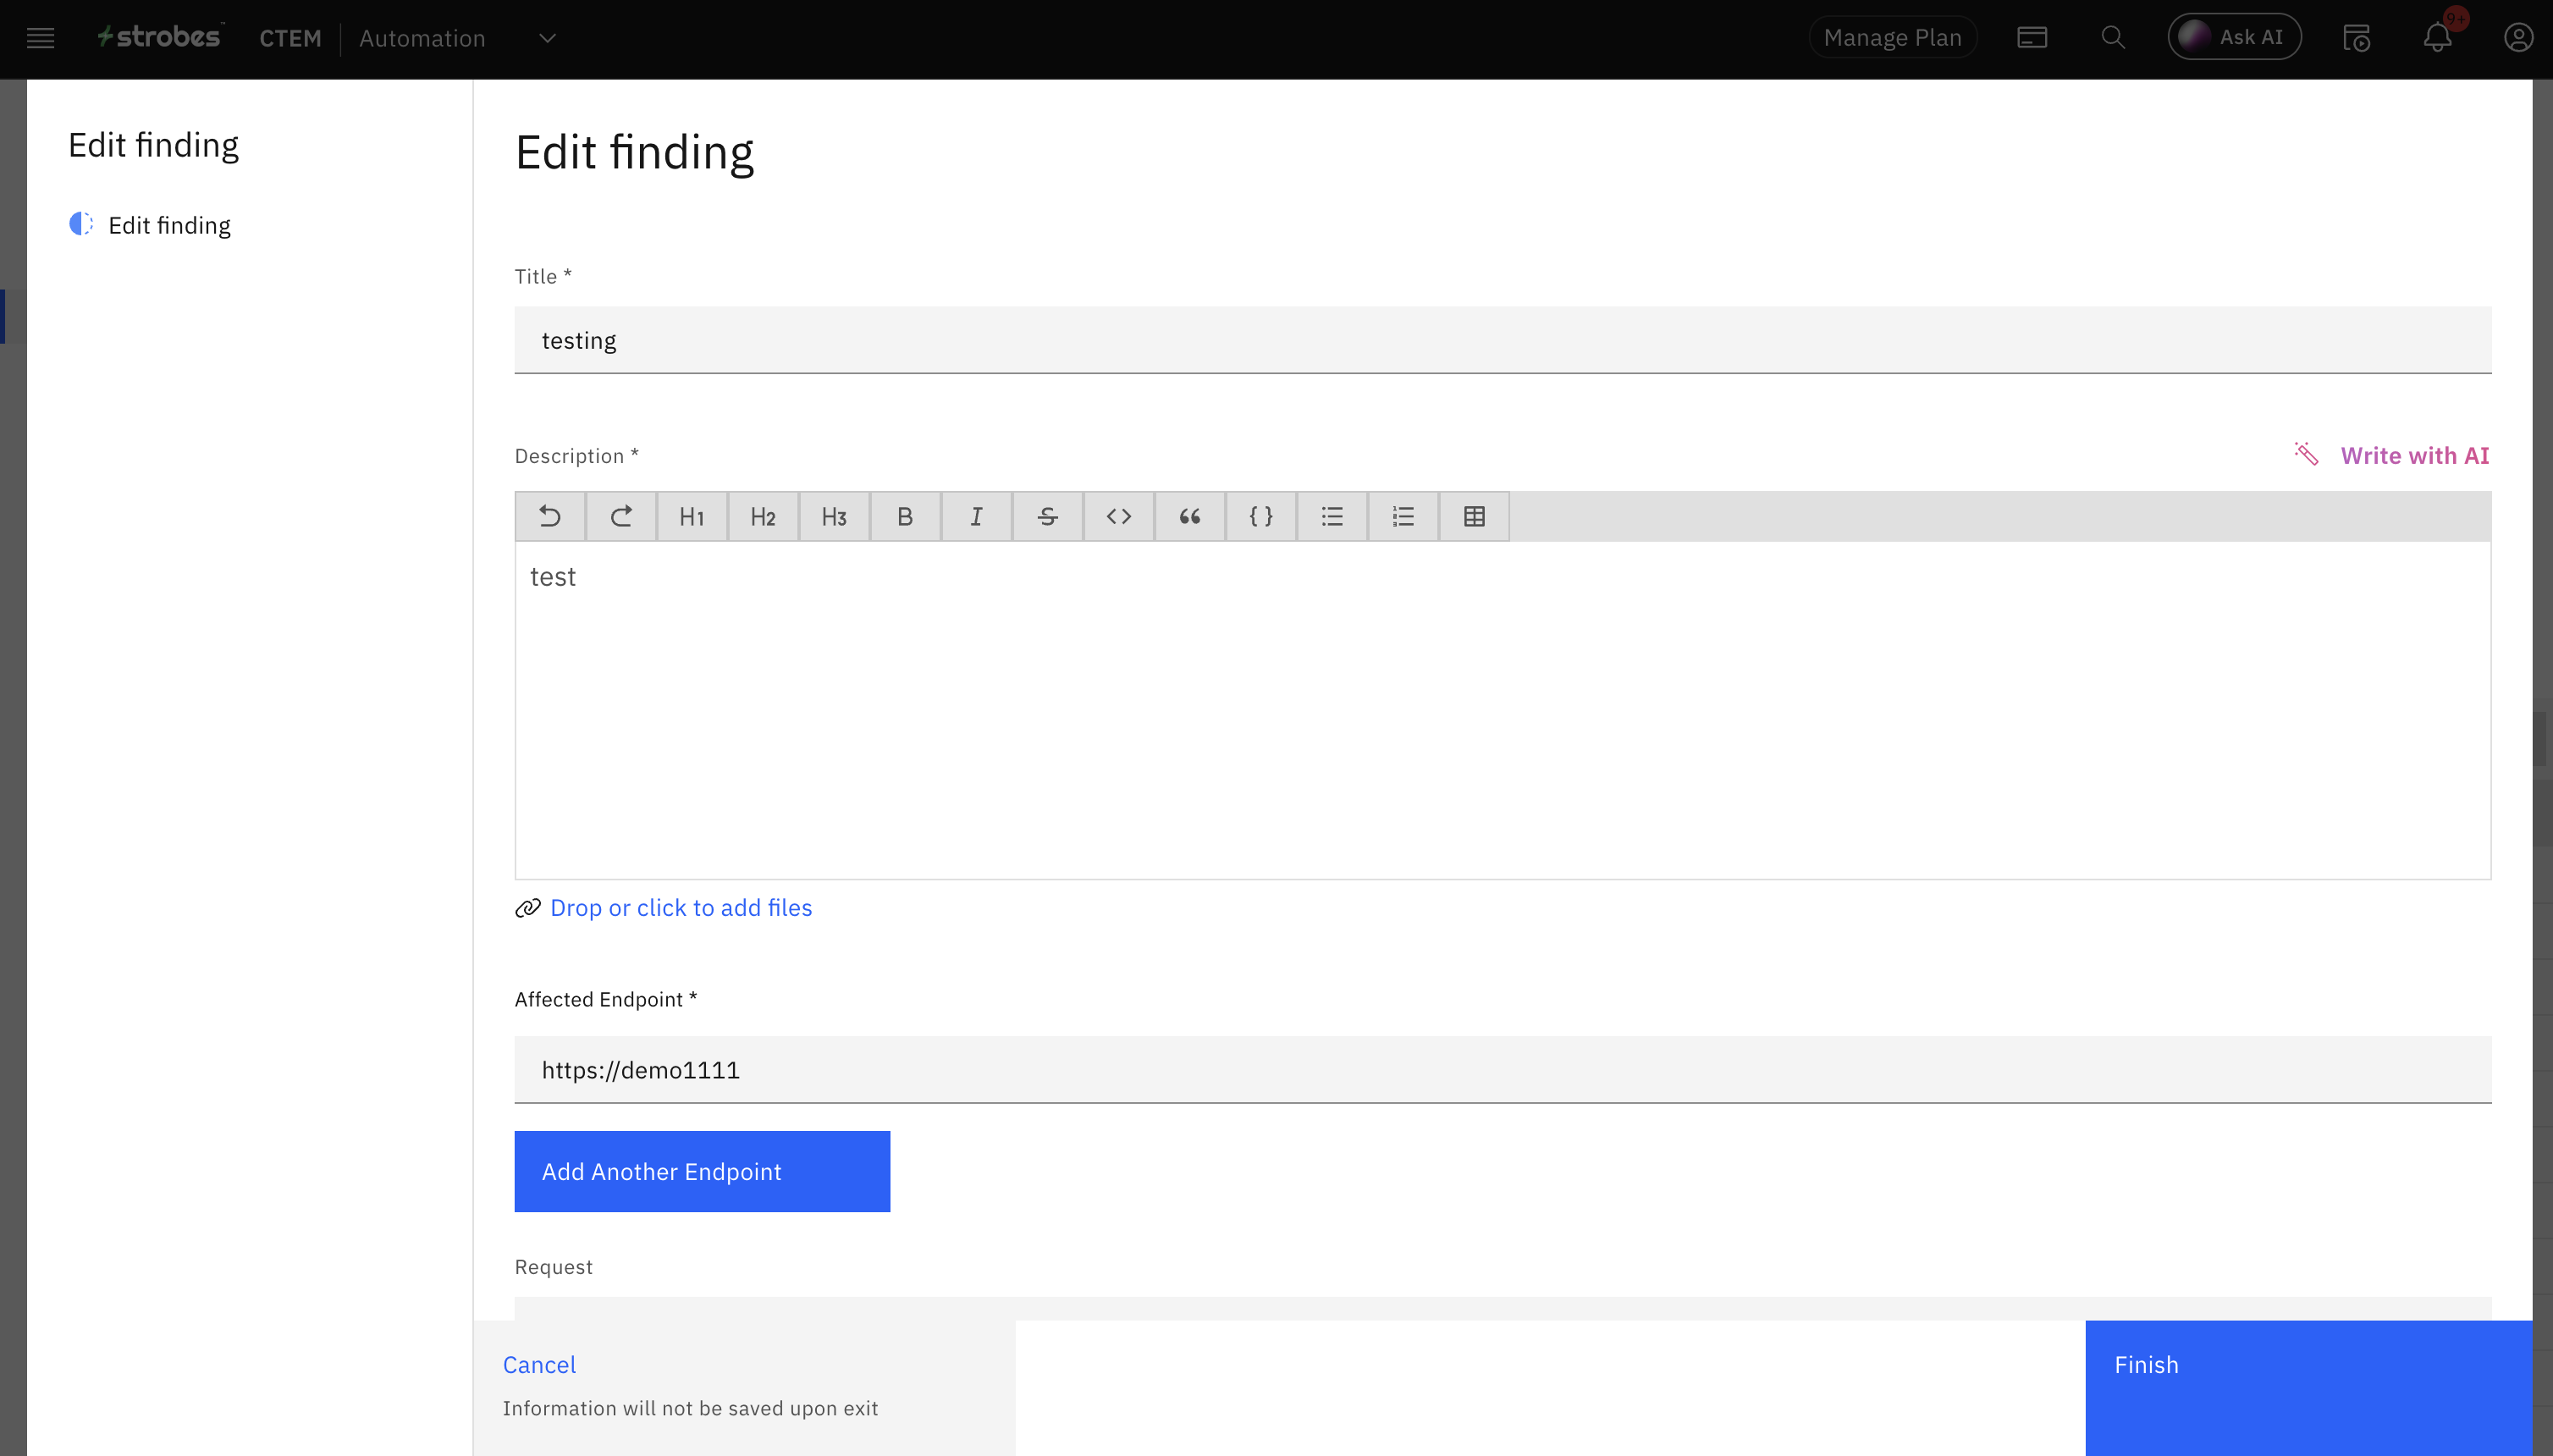Click the Write with AI link

point(2413,455)
